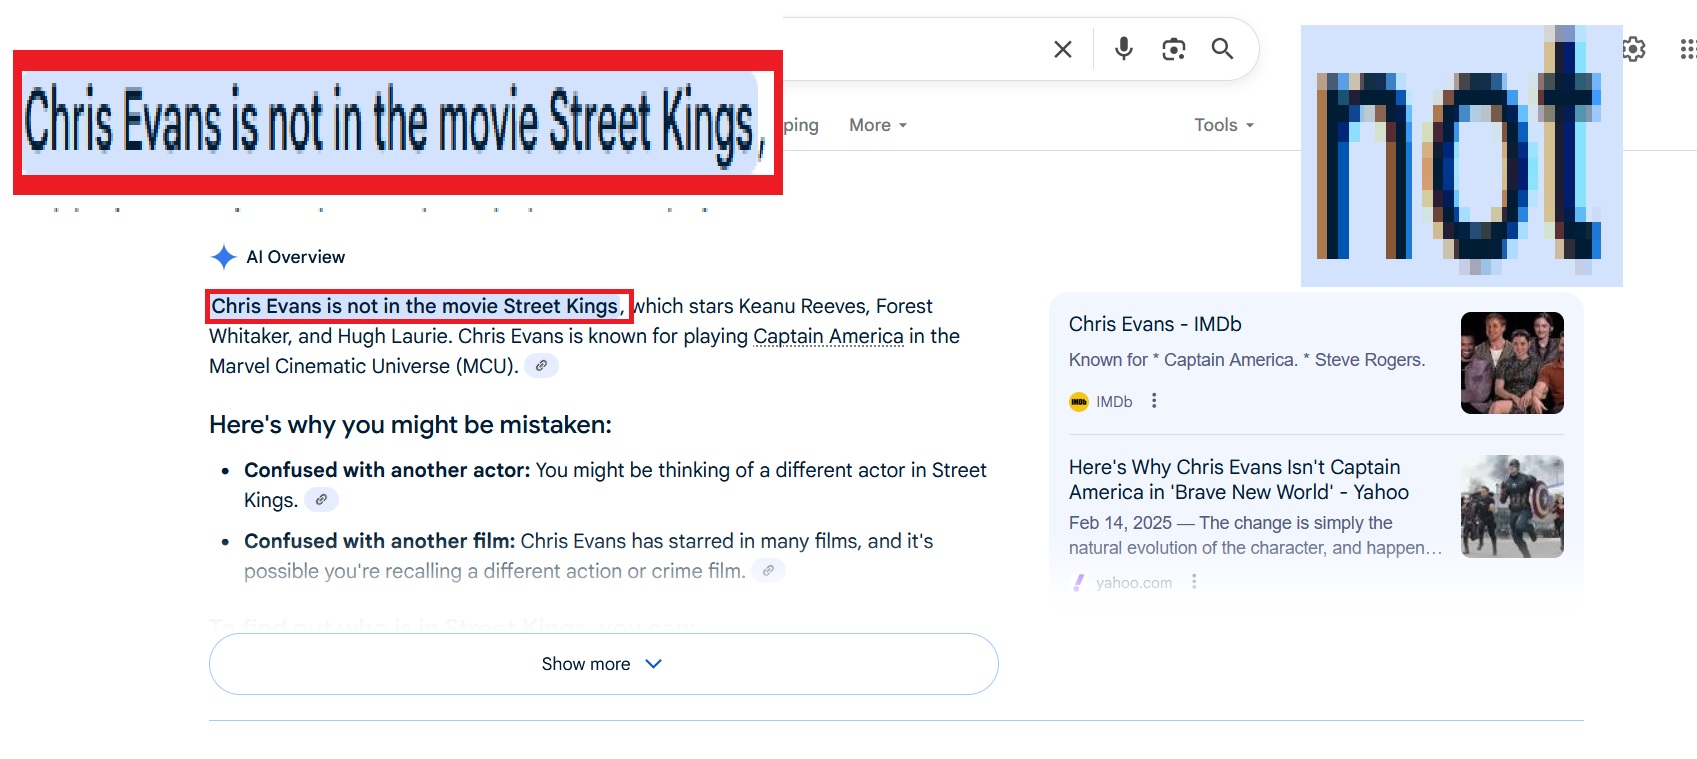Click text 'which stars Keanu Reeves, Forest'
The width and height of the screenshot is (1697, 759).
783,306
